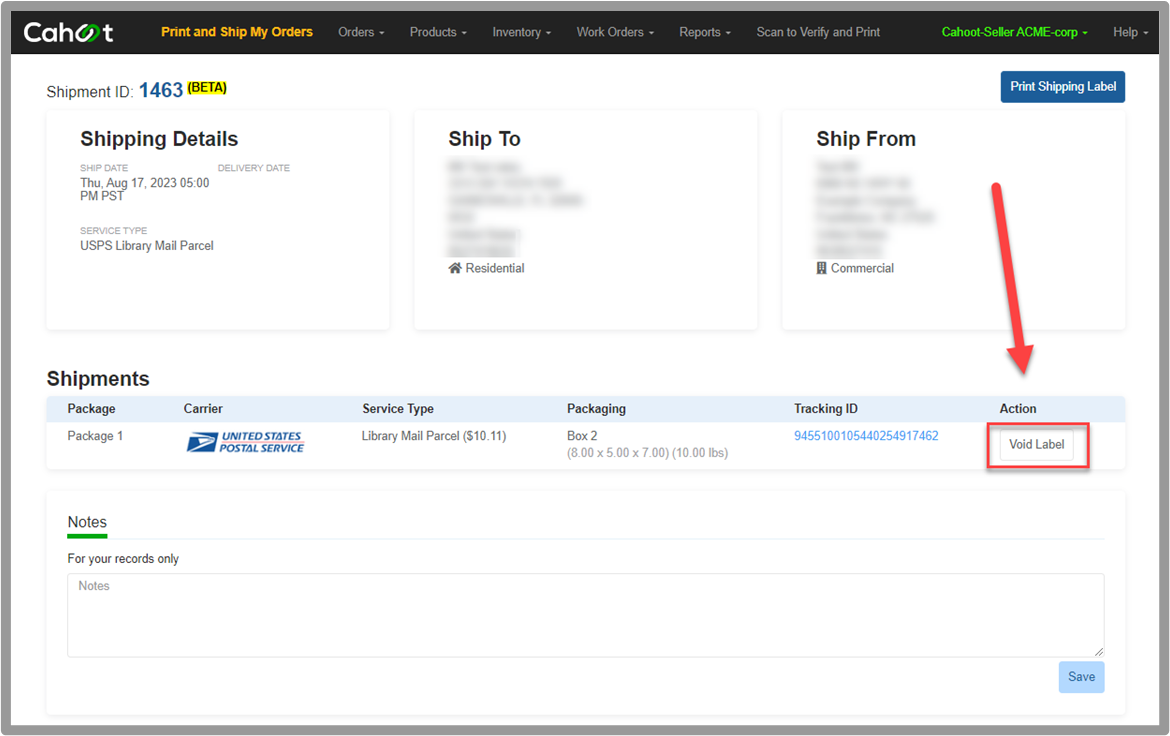Click the Commercial address type label
Viewport: 1170px width, 736px height.
point(862,268)
